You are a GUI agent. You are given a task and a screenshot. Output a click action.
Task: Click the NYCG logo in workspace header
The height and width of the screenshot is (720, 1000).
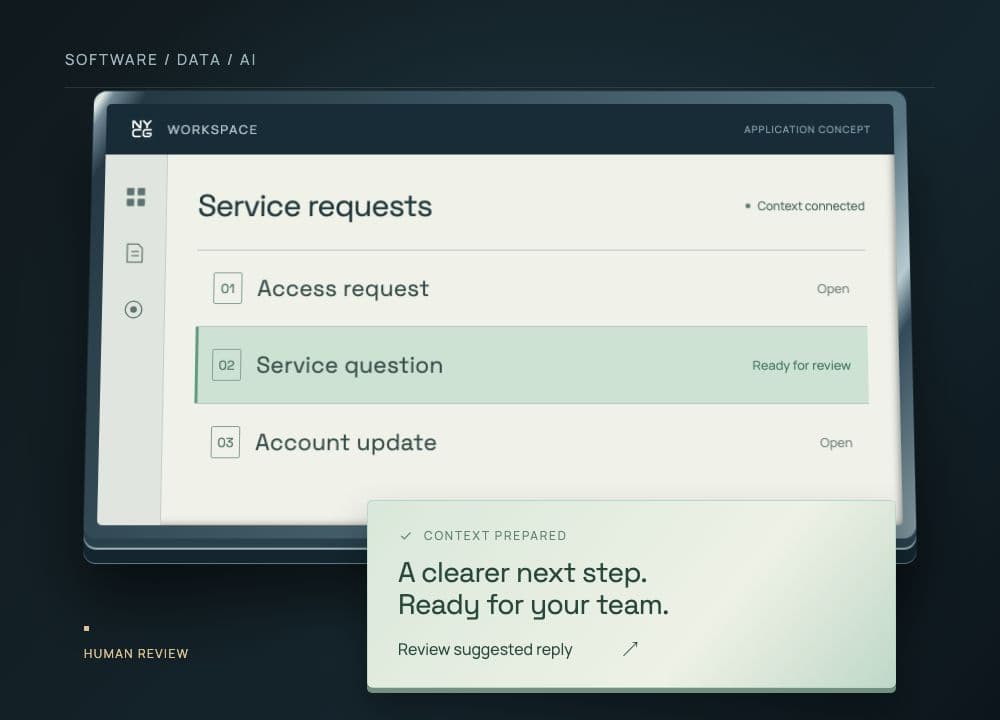click(x=142, y=129)
